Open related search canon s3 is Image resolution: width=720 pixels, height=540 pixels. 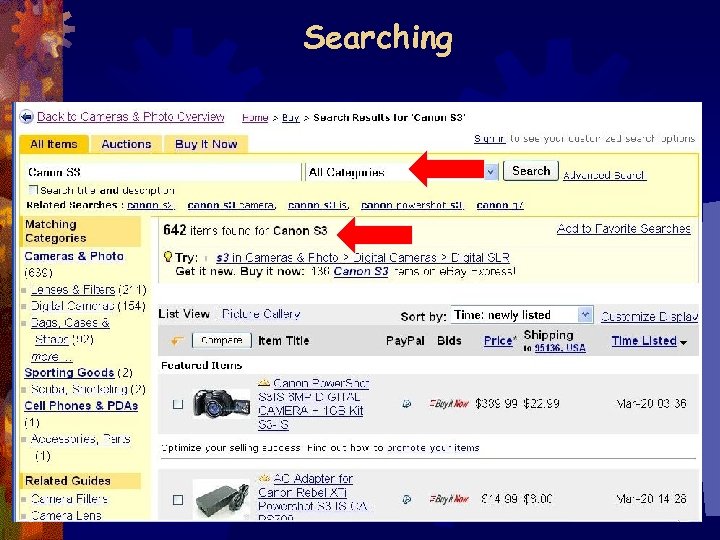tap(318, 205)
